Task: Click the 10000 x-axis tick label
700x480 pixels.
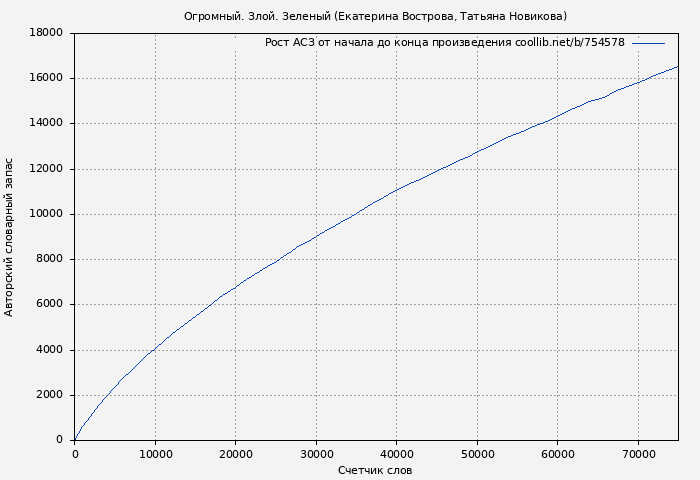Action: pos(155,454)
